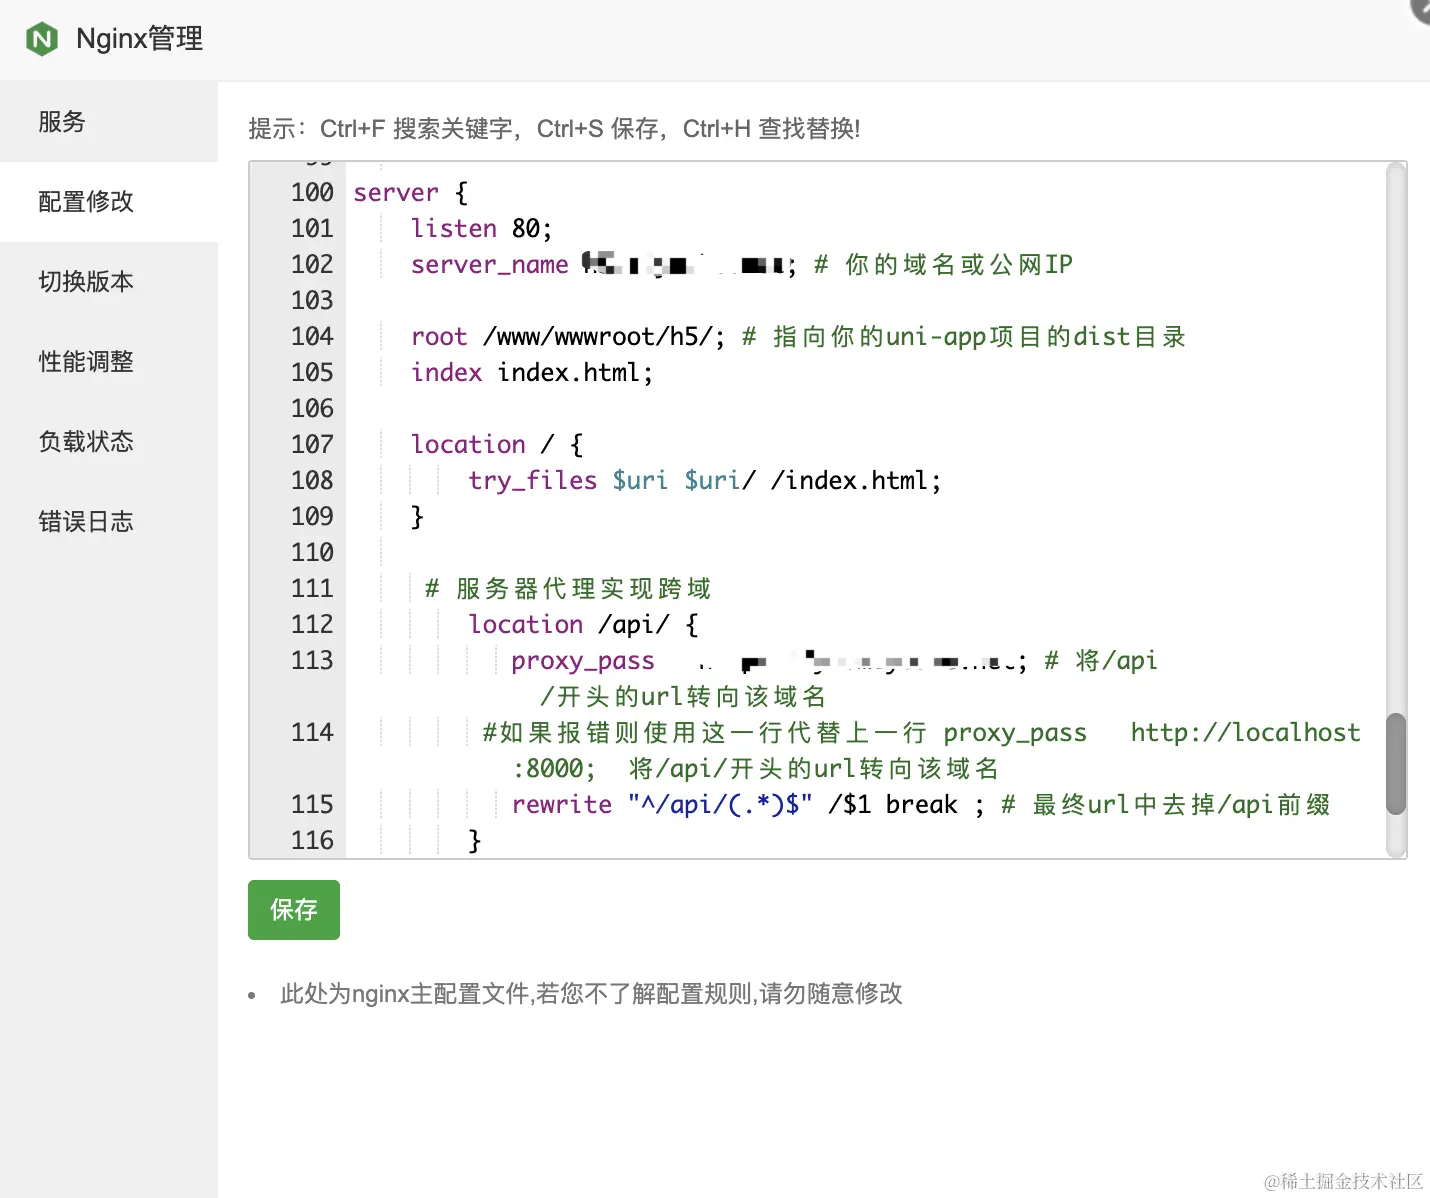Viewport: 1430px width, 1198px height.
Task: Open the 错误日志 log viewer
Action: point(85,521)
